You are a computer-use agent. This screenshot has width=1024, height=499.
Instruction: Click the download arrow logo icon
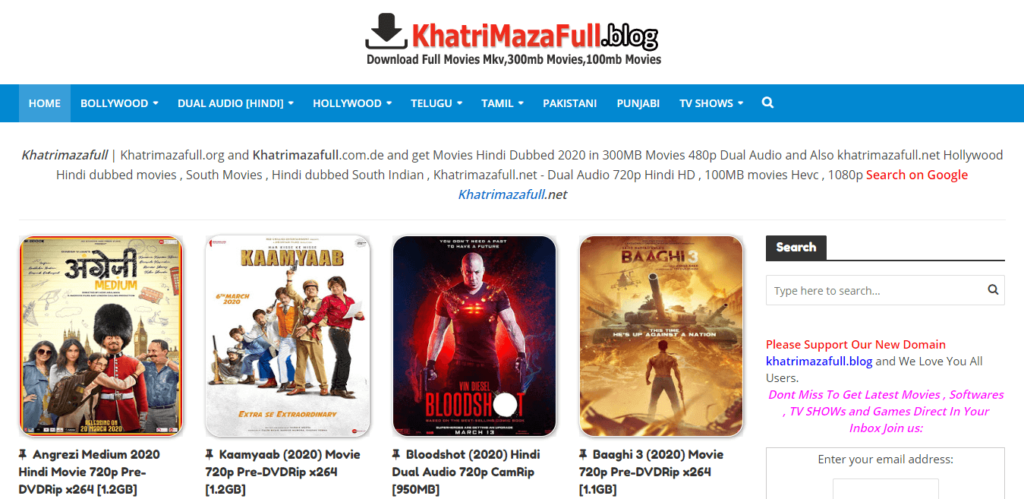coord(387,30)
